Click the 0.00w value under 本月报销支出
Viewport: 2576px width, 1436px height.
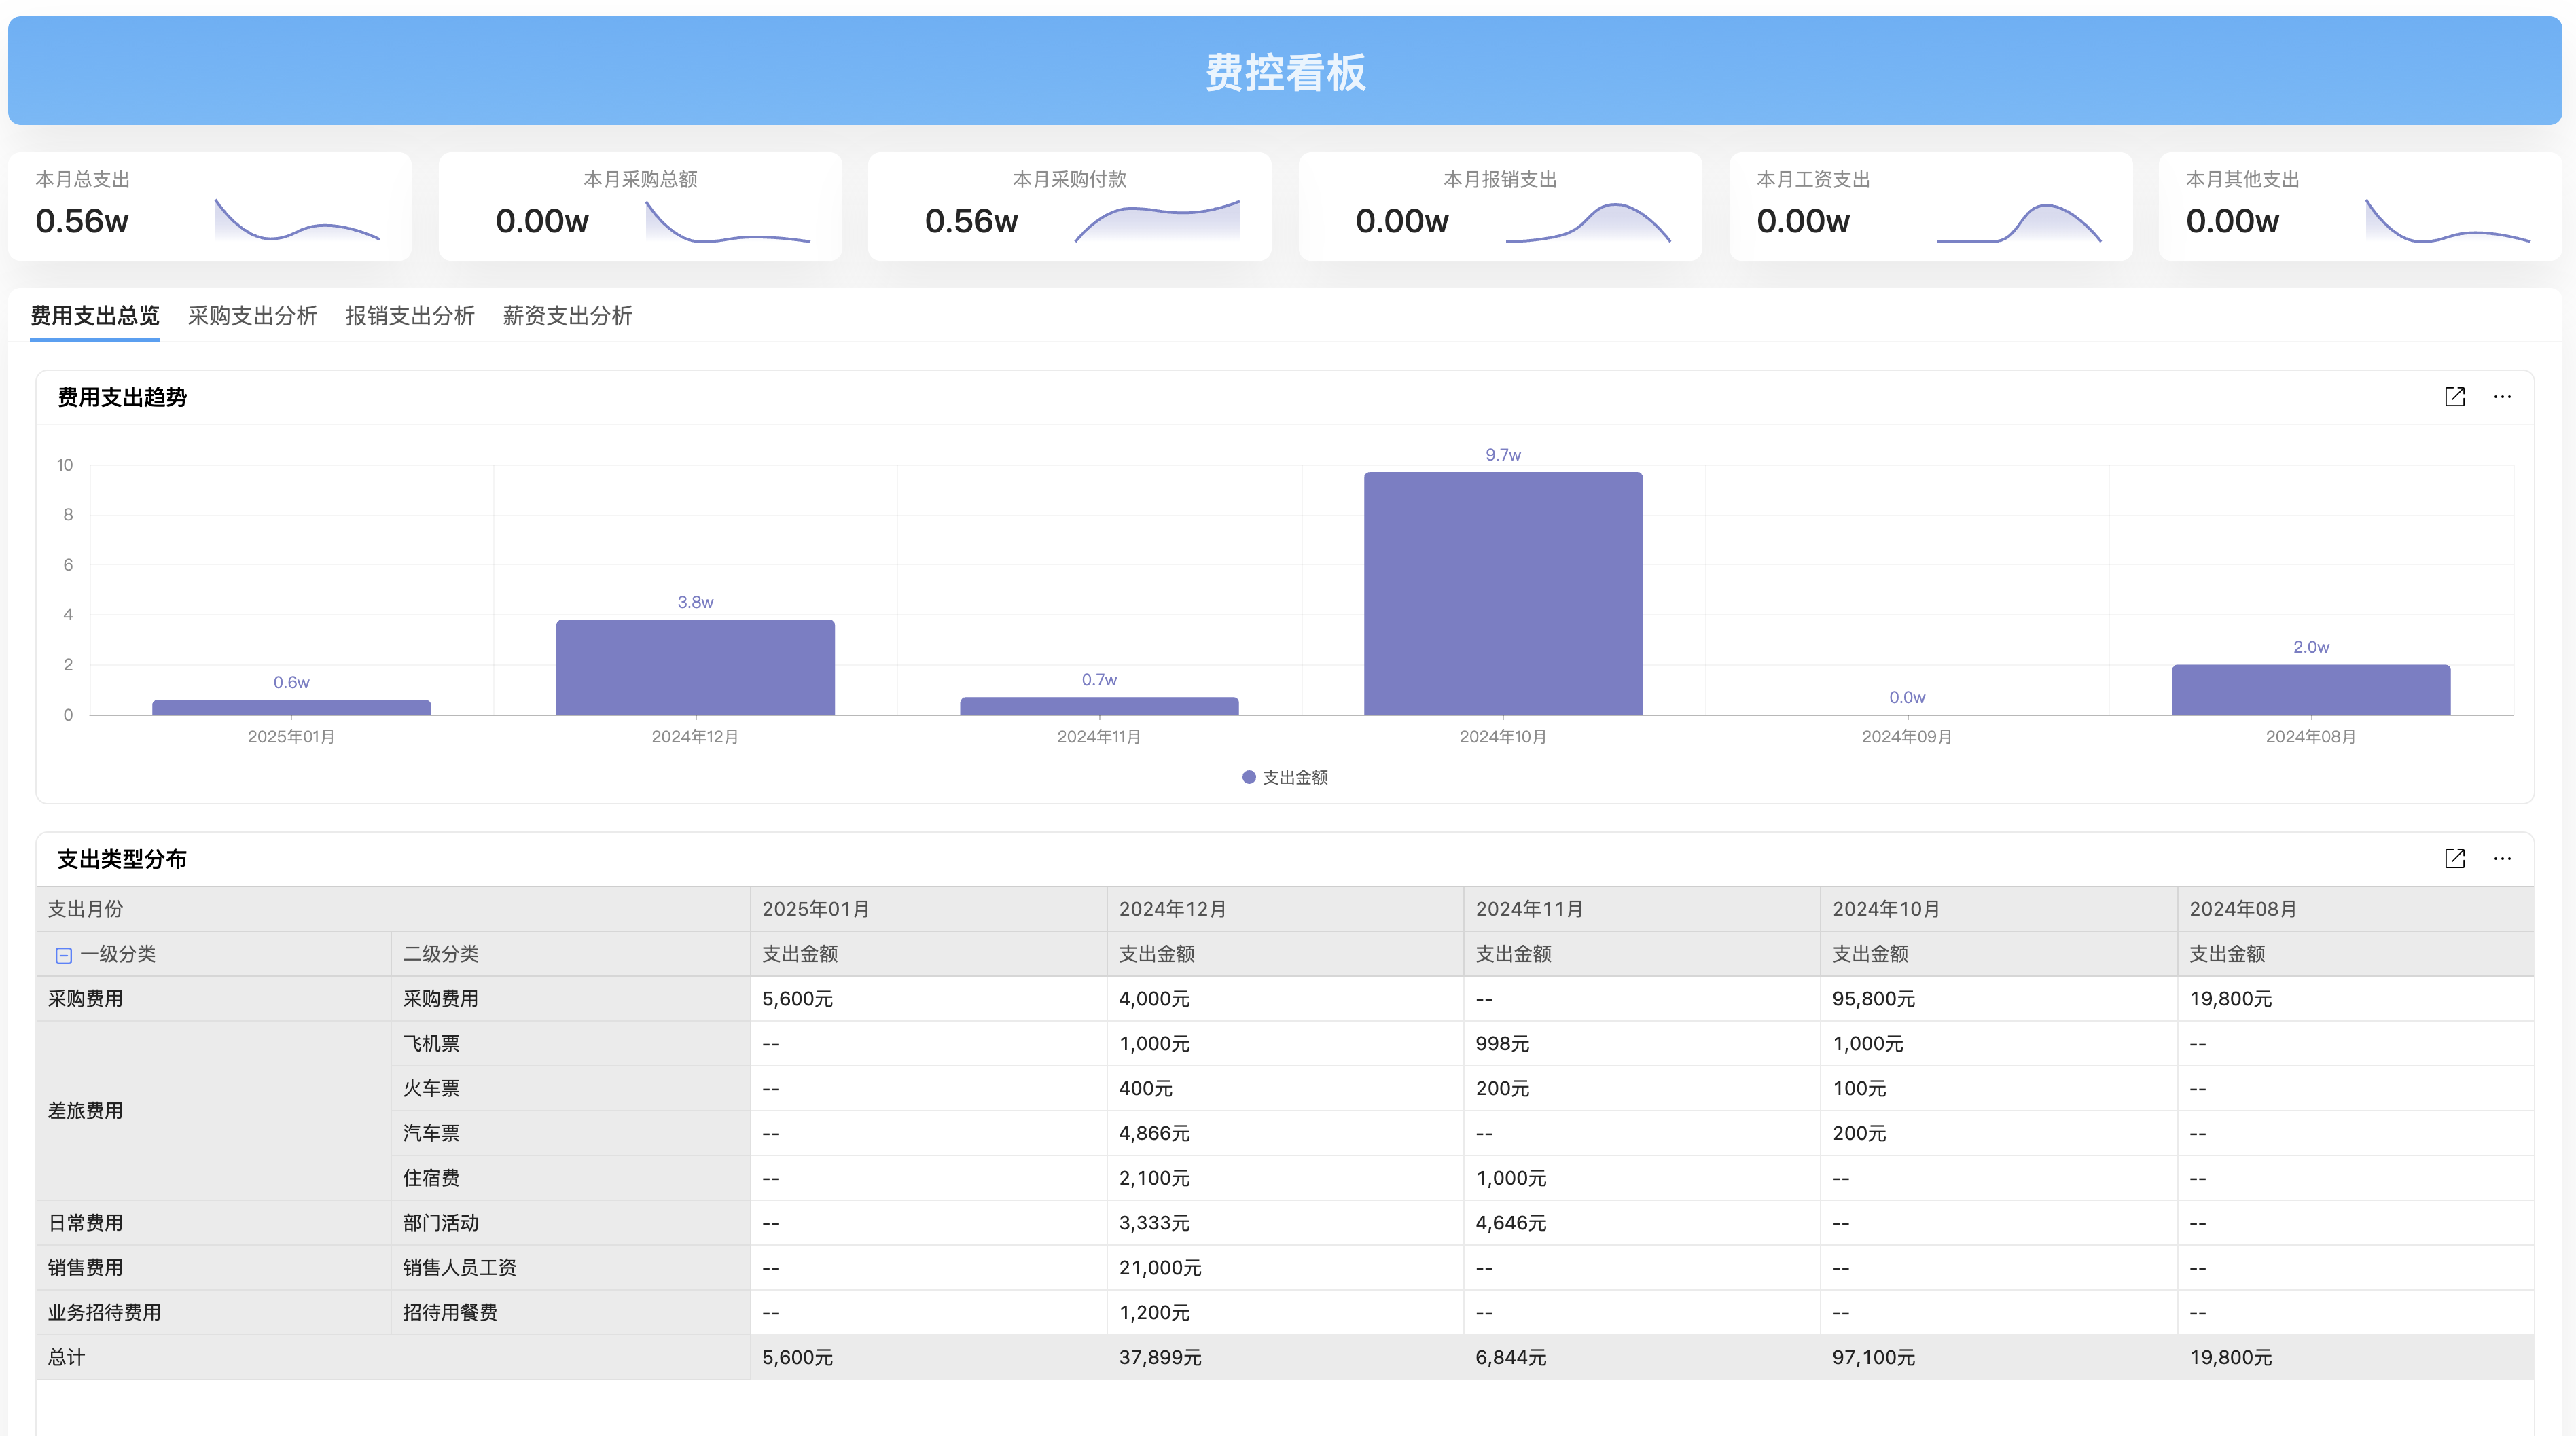(1402, 221)
